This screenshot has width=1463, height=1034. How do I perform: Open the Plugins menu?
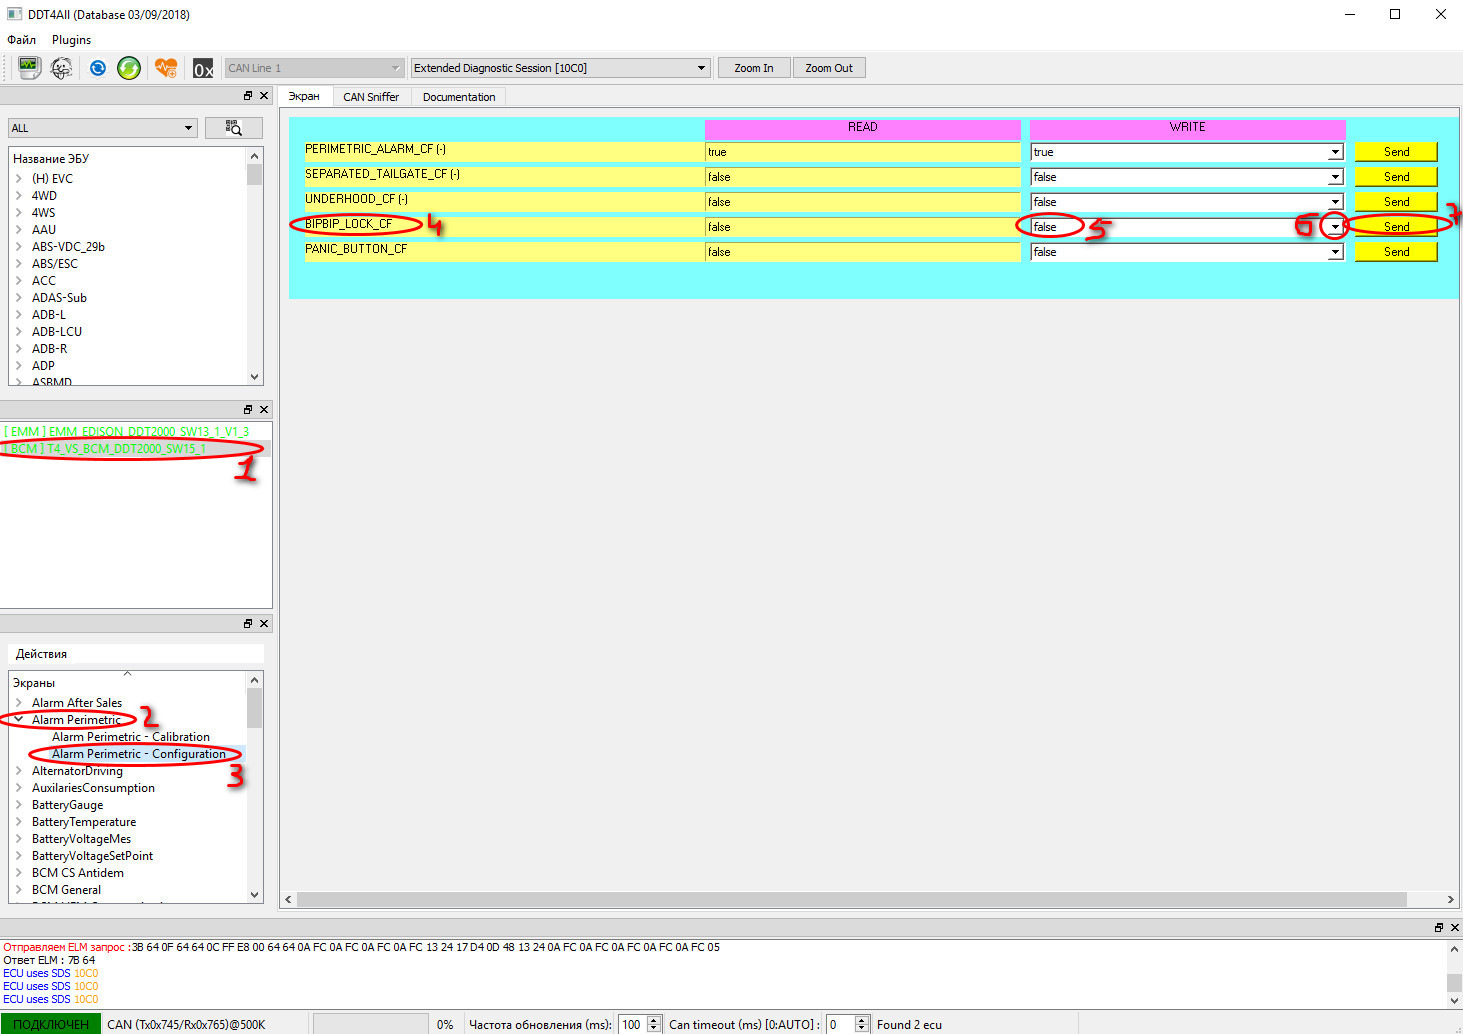tap(72, 40)
